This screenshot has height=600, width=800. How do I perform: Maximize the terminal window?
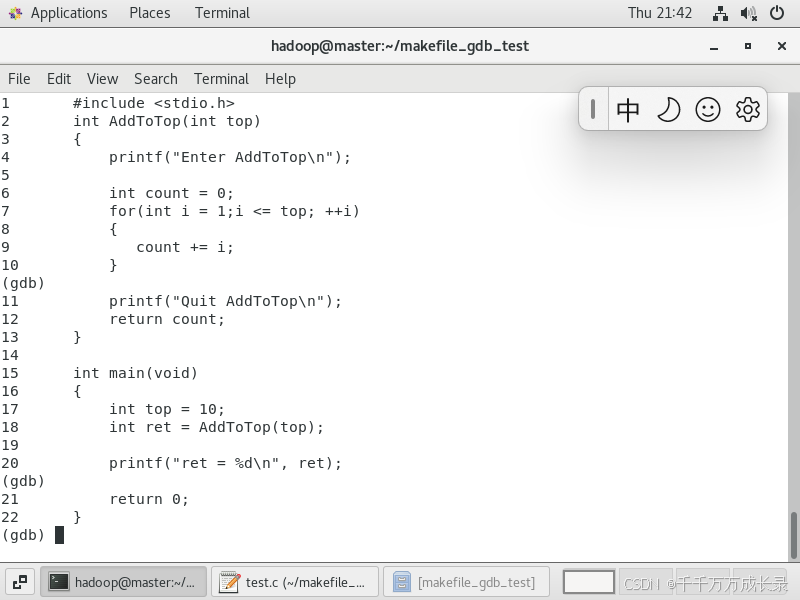[748, 46]
